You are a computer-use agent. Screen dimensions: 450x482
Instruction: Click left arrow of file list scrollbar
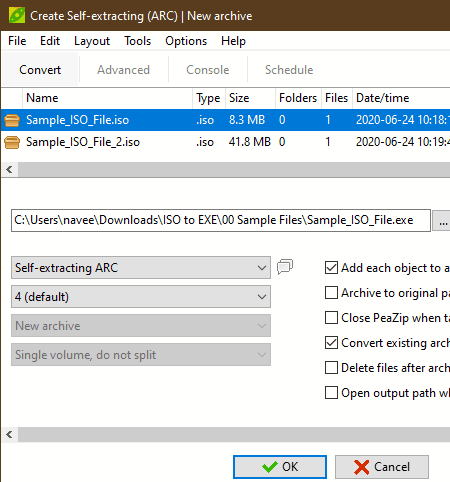[9, 170]
